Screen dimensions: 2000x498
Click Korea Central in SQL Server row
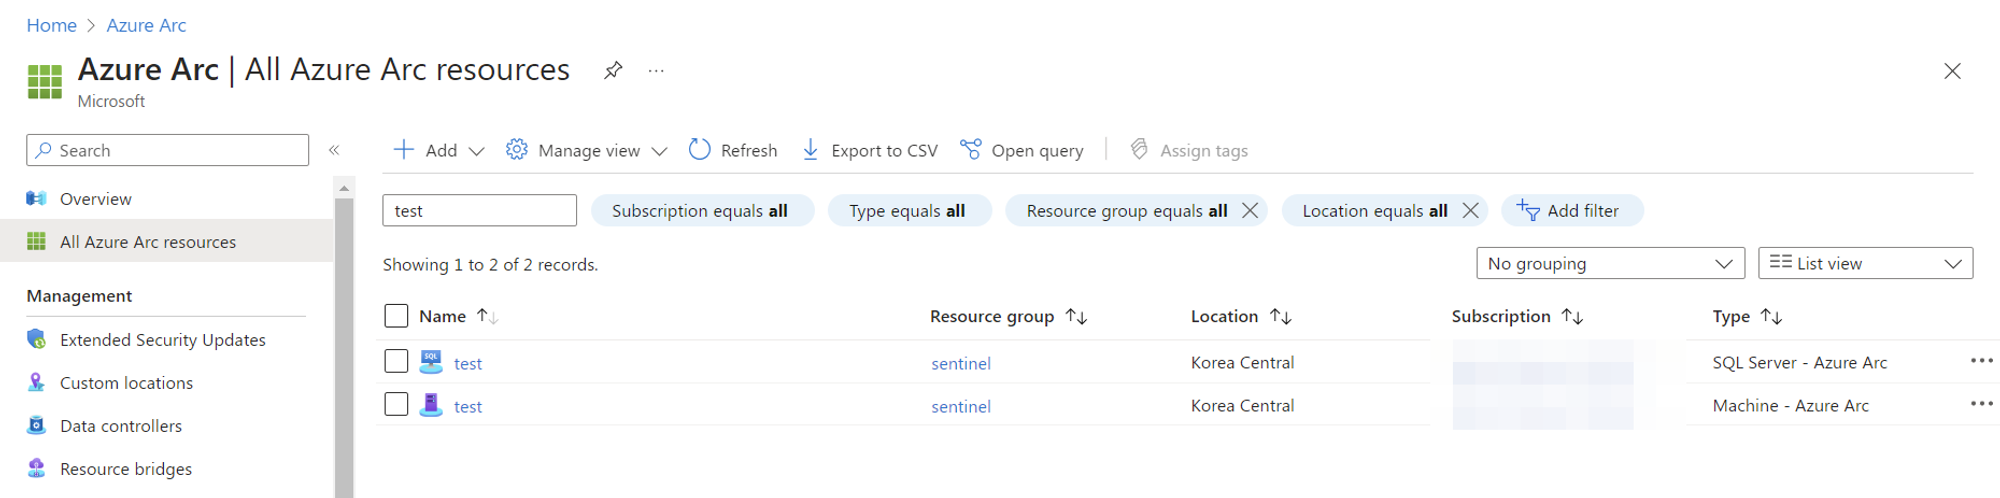[x=1242, y=363]
